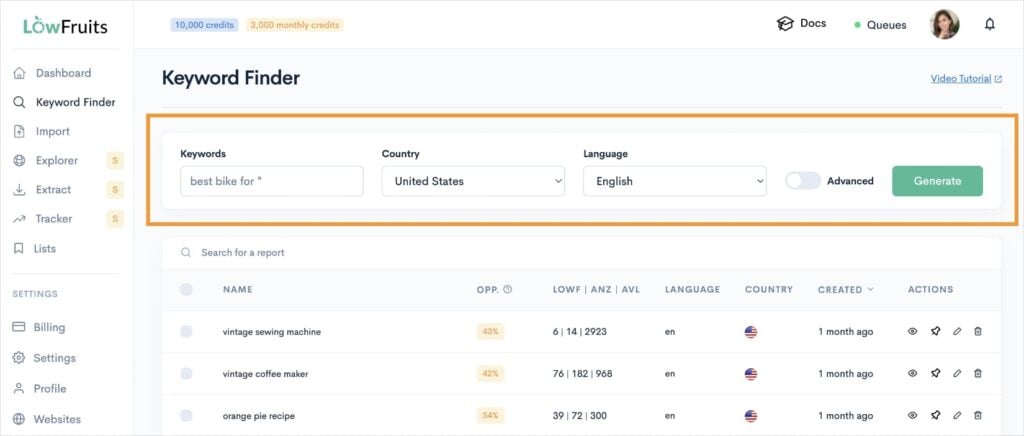Delete the orange pie recipe report
Screen dimensions: 1024x436
tap(978, 415)
